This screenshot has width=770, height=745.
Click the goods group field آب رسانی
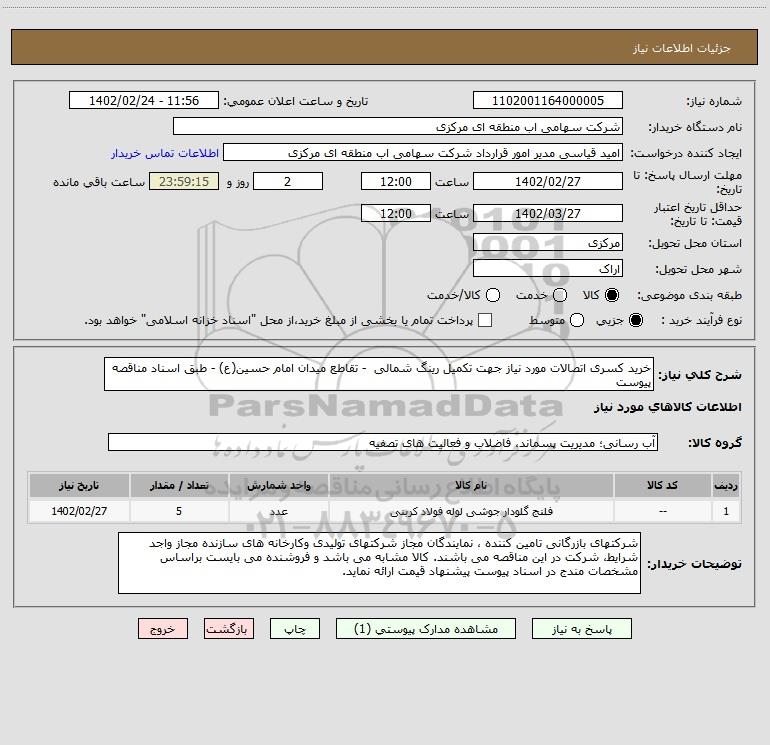pyautogui.click(x=383, y=442)
